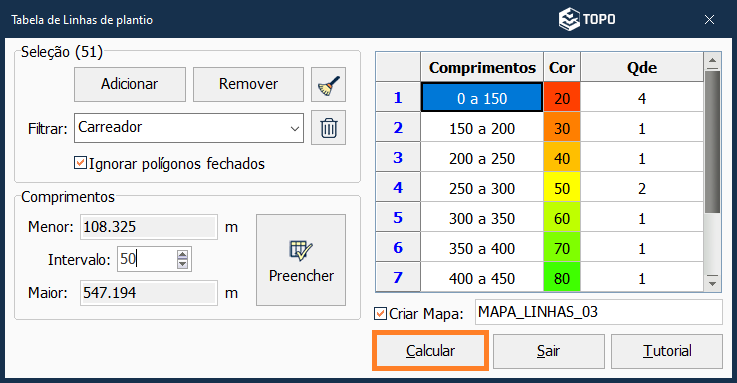This screenshot has height=383, width=737.
Task: Increase the Intervalo spinner value
Action: (x=182, y=254)
